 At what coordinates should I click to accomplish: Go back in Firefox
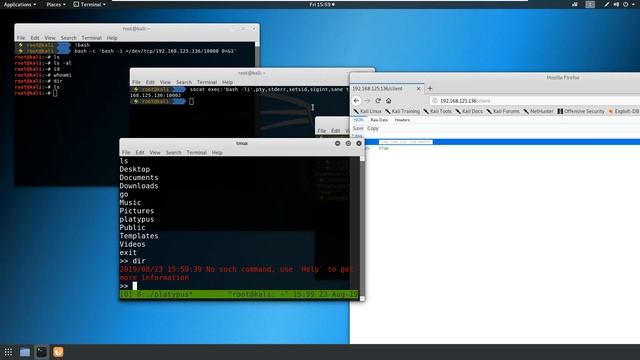[x=356, y=100]
